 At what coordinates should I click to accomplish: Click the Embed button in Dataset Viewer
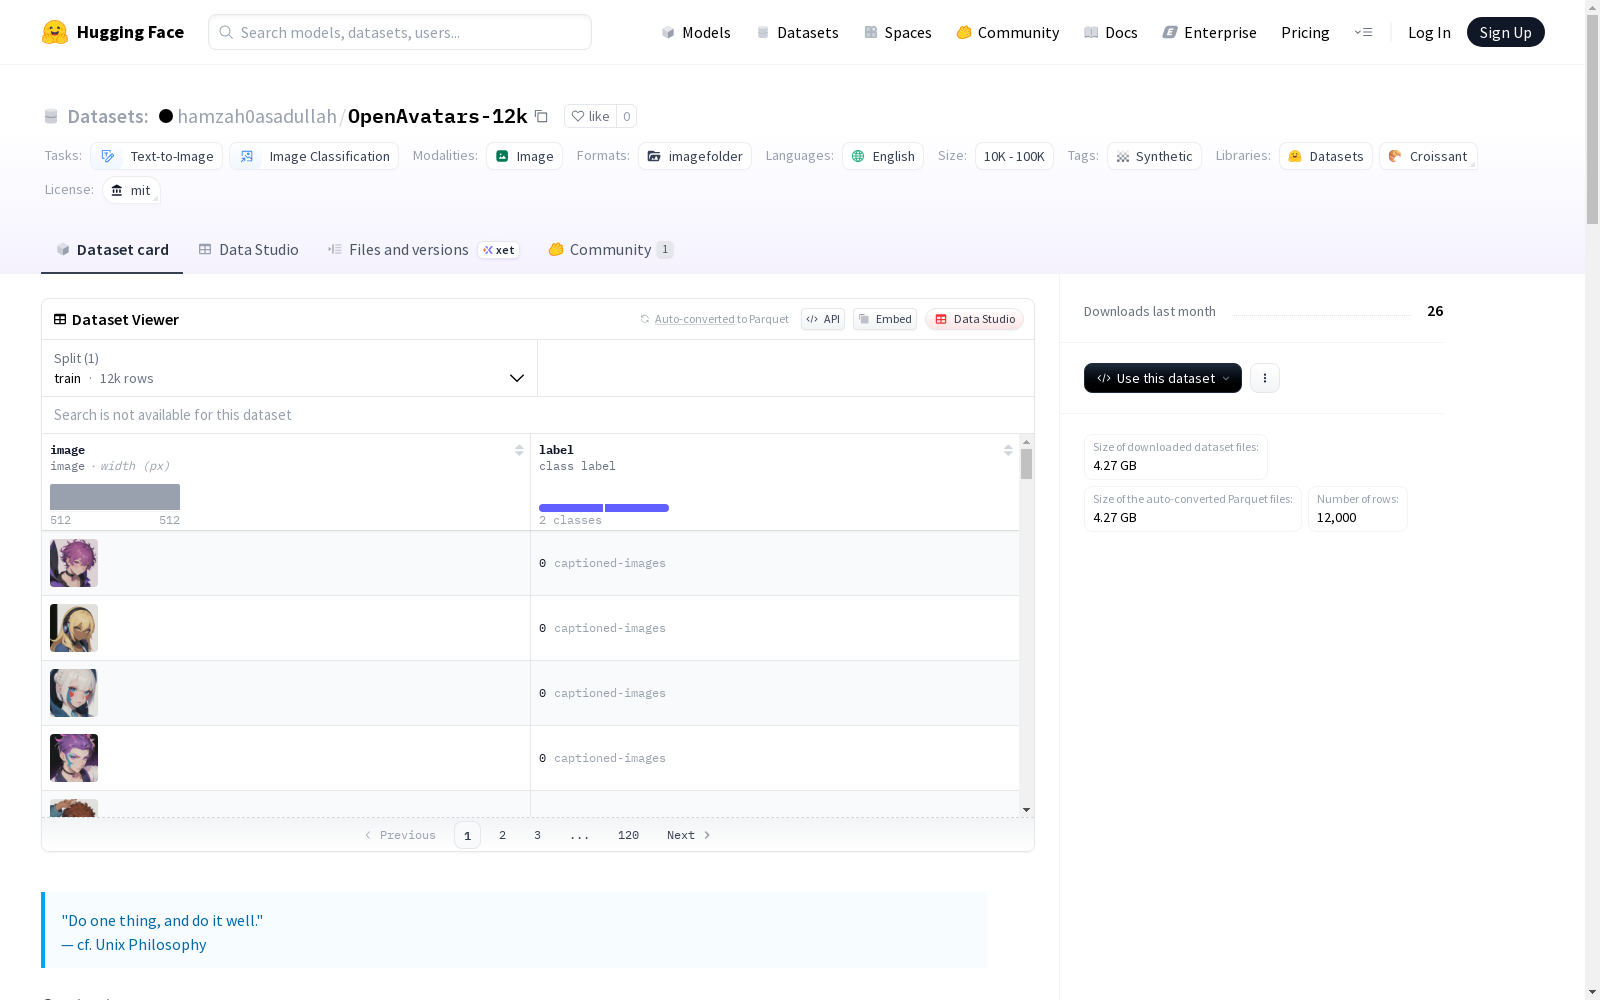[885, 319]
